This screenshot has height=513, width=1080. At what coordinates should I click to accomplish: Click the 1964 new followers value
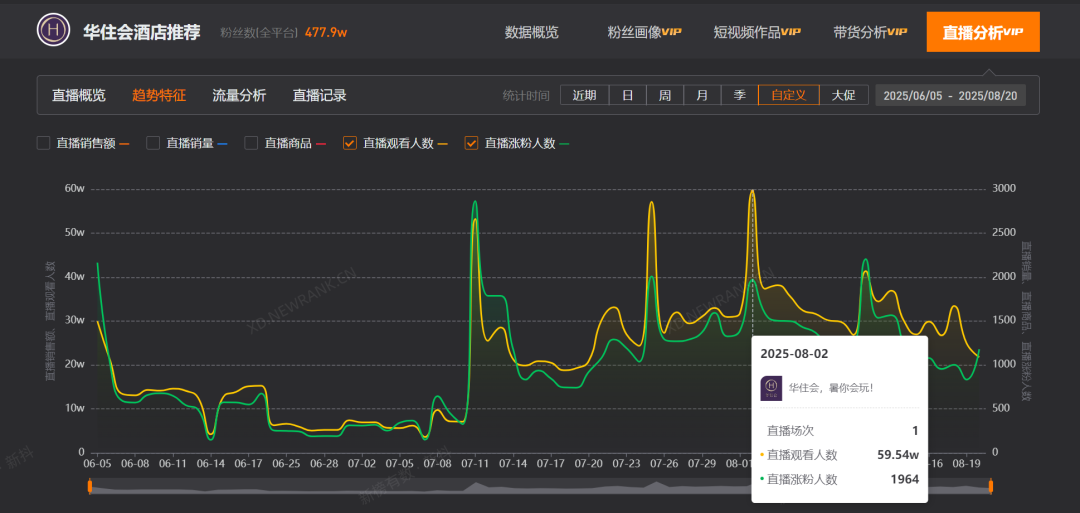[904, 479]
